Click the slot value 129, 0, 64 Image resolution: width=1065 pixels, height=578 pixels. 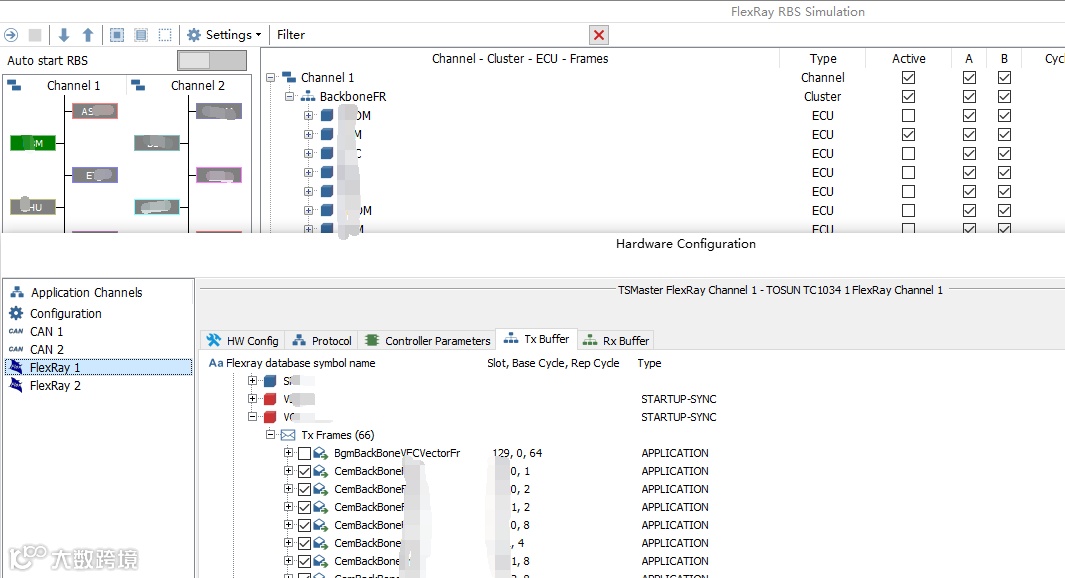518,453
